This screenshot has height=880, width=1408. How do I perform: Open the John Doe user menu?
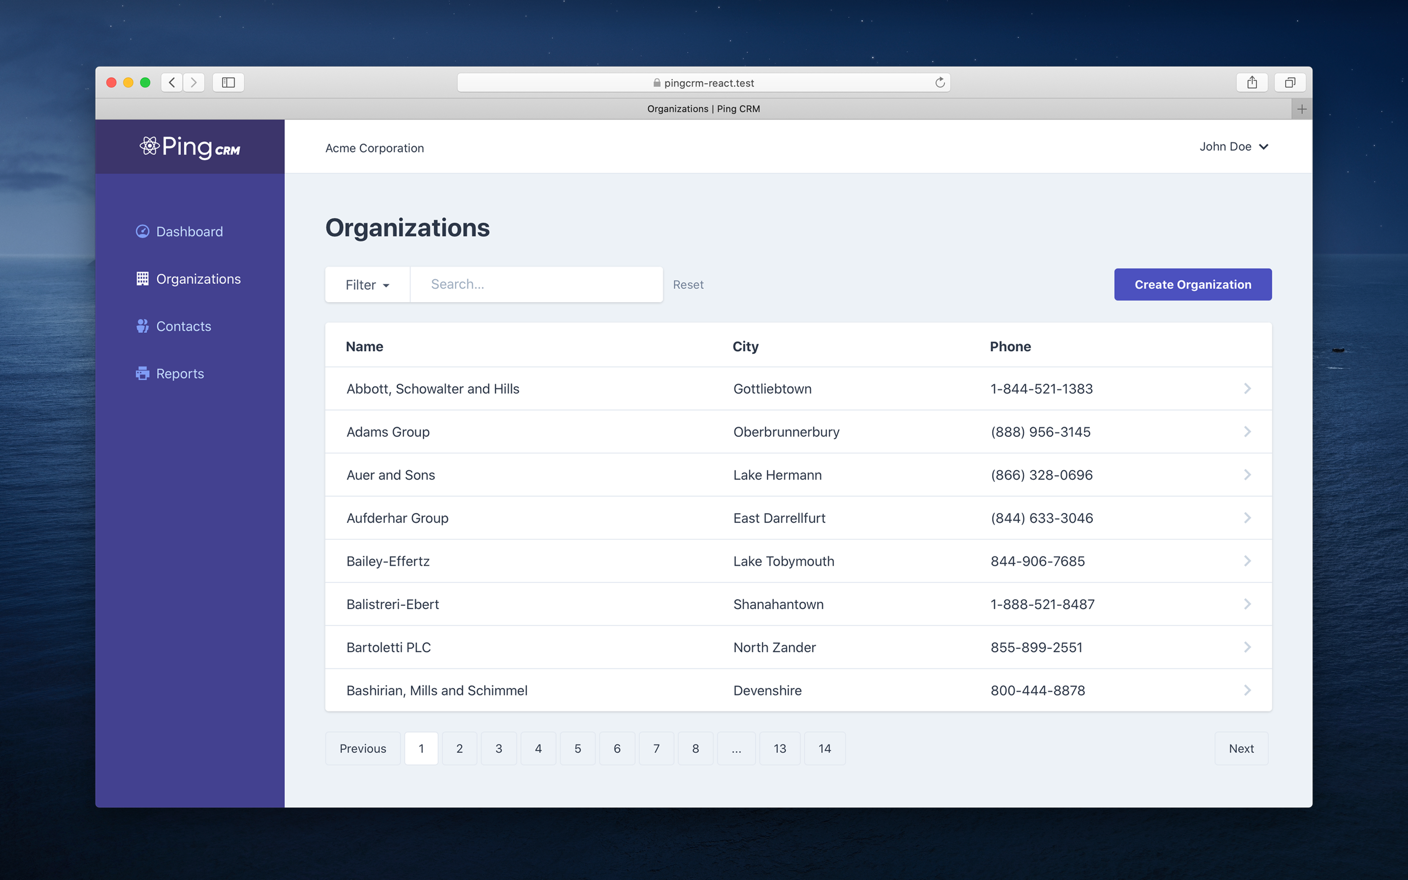point(1234,147)
